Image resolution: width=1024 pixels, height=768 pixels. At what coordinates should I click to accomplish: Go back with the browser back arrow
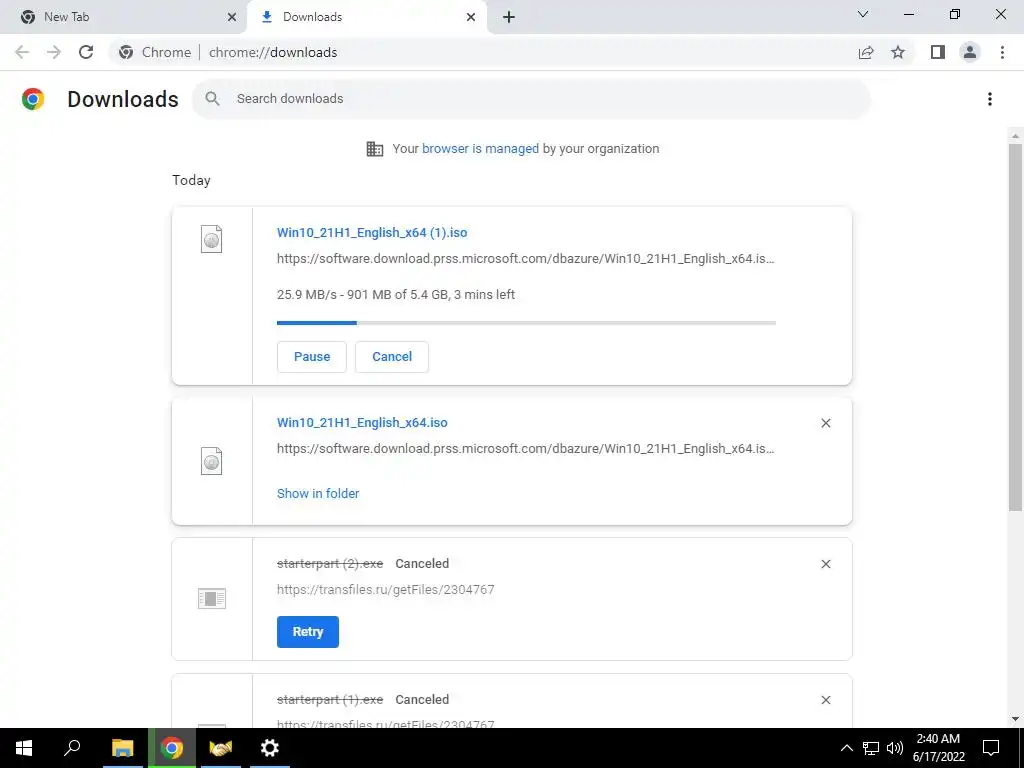pos(22,52)
